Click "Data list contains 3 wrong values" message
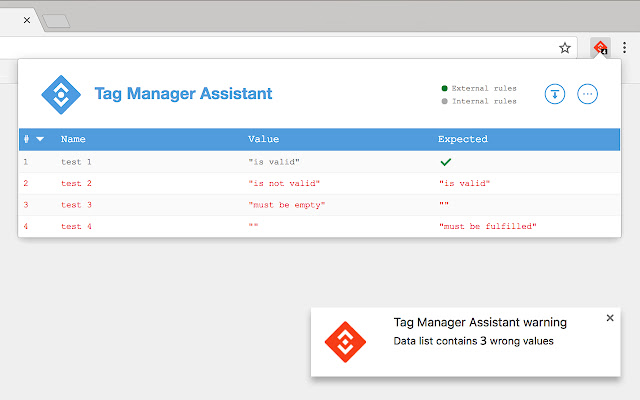Viewport: 640px width, 400px height. coord(473,341)
